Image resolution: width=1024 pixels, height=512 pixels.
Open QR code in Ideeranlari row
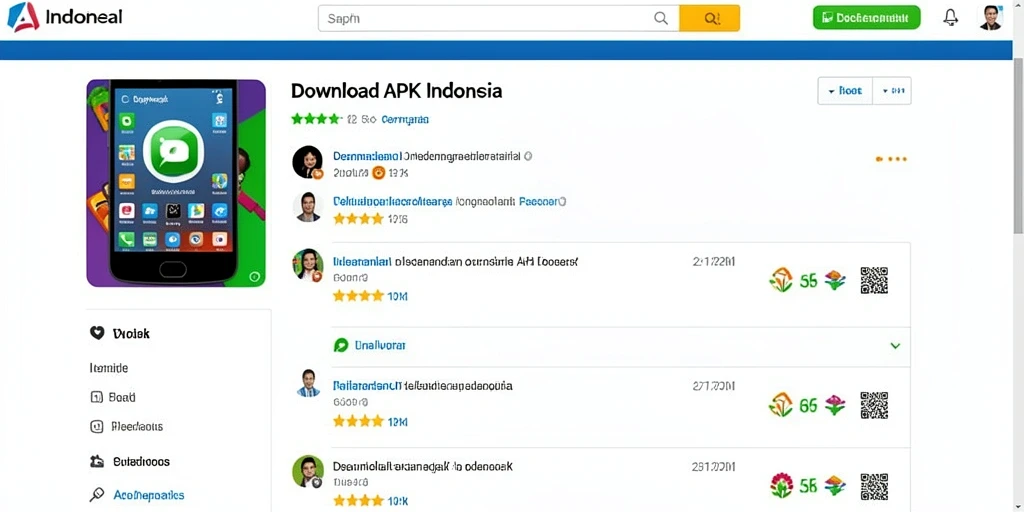coord(874,280)
